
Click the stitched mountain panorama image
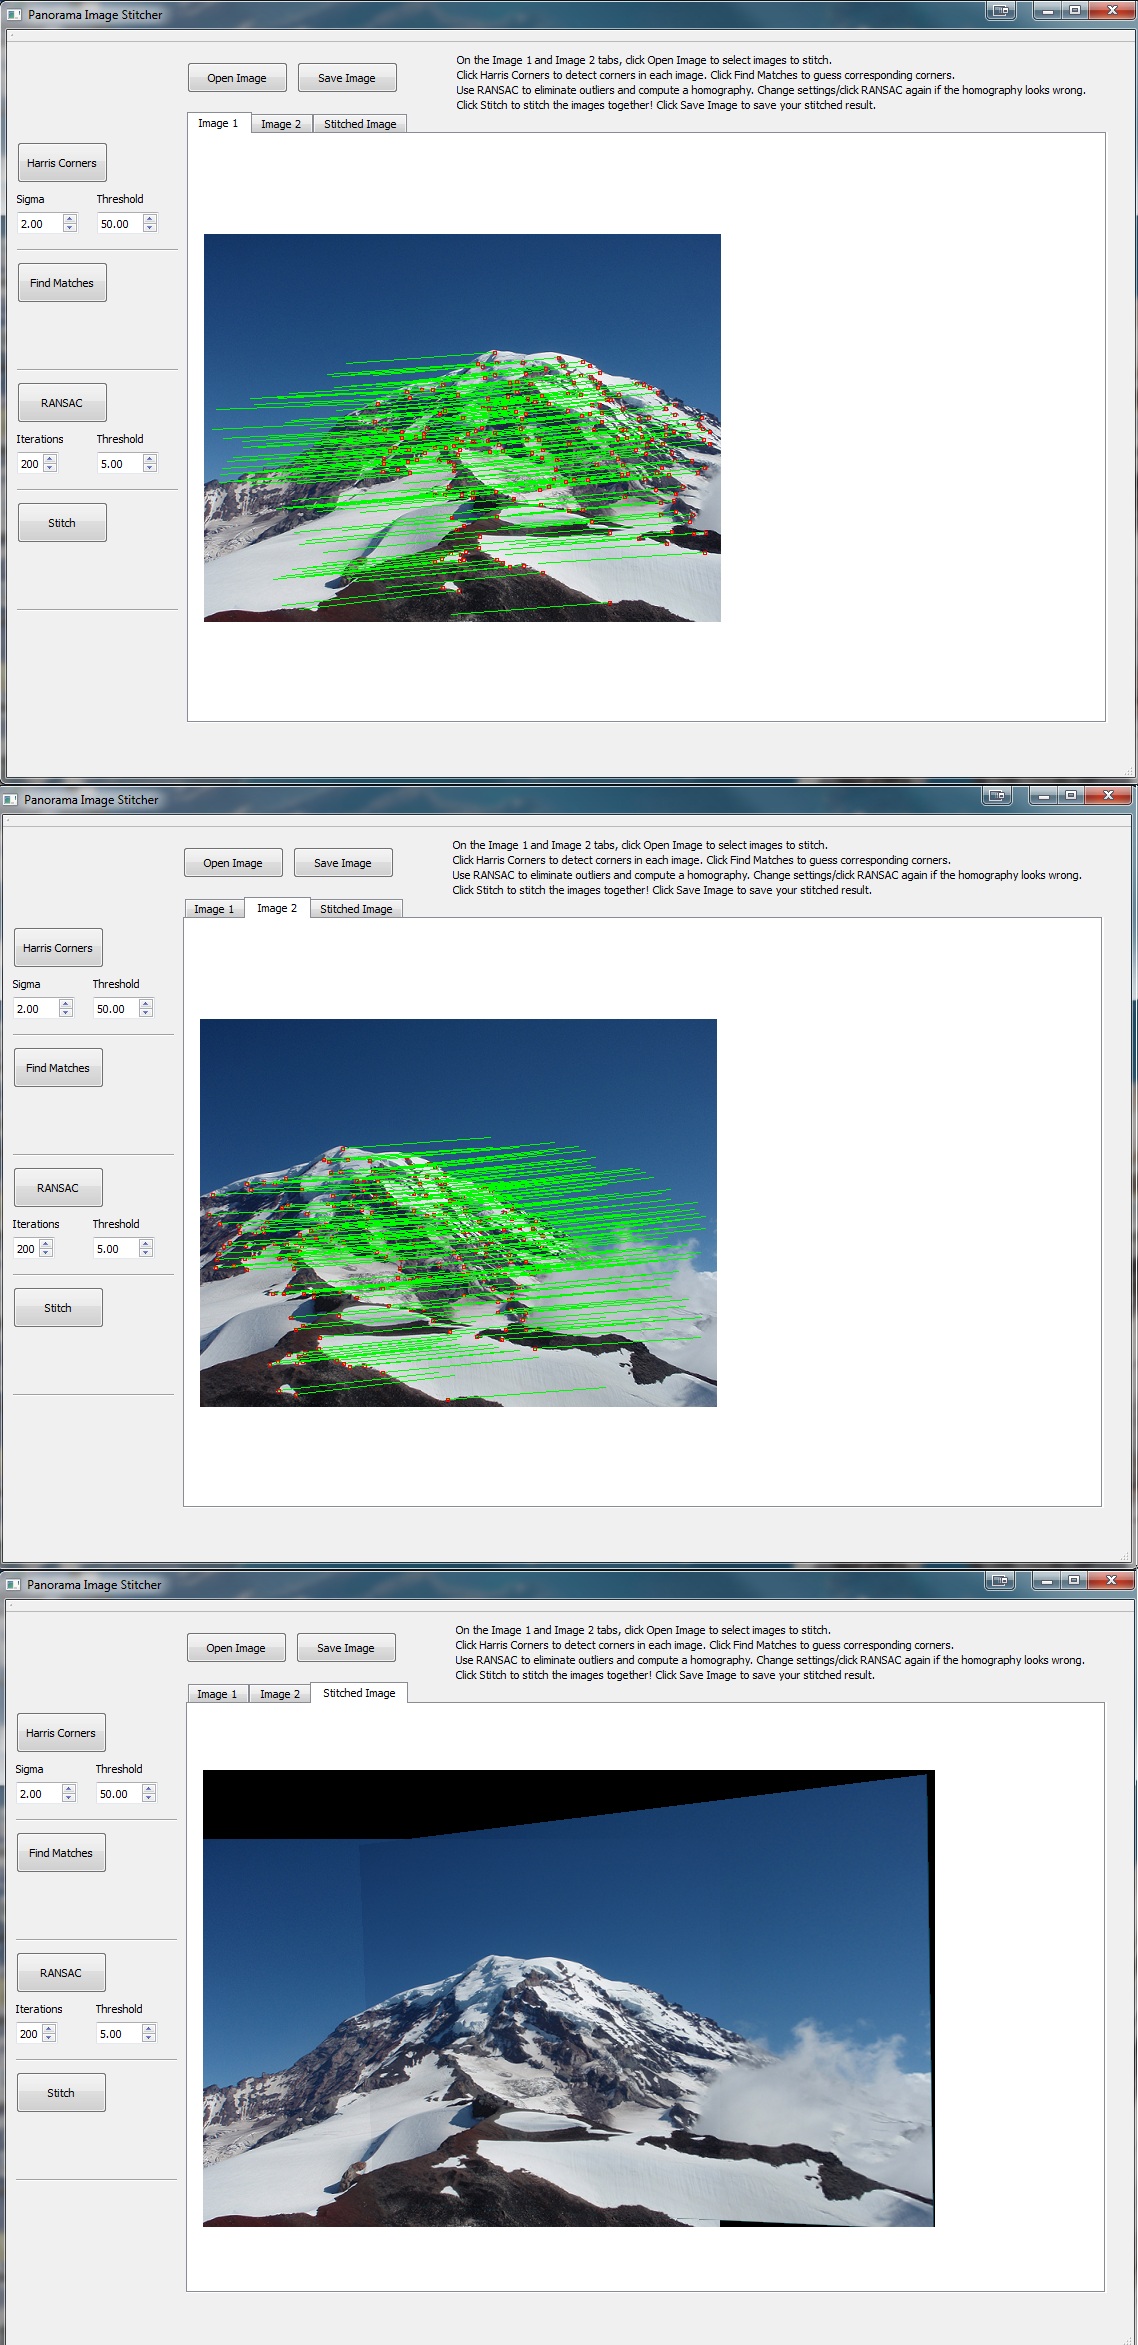click(569, 1998)
